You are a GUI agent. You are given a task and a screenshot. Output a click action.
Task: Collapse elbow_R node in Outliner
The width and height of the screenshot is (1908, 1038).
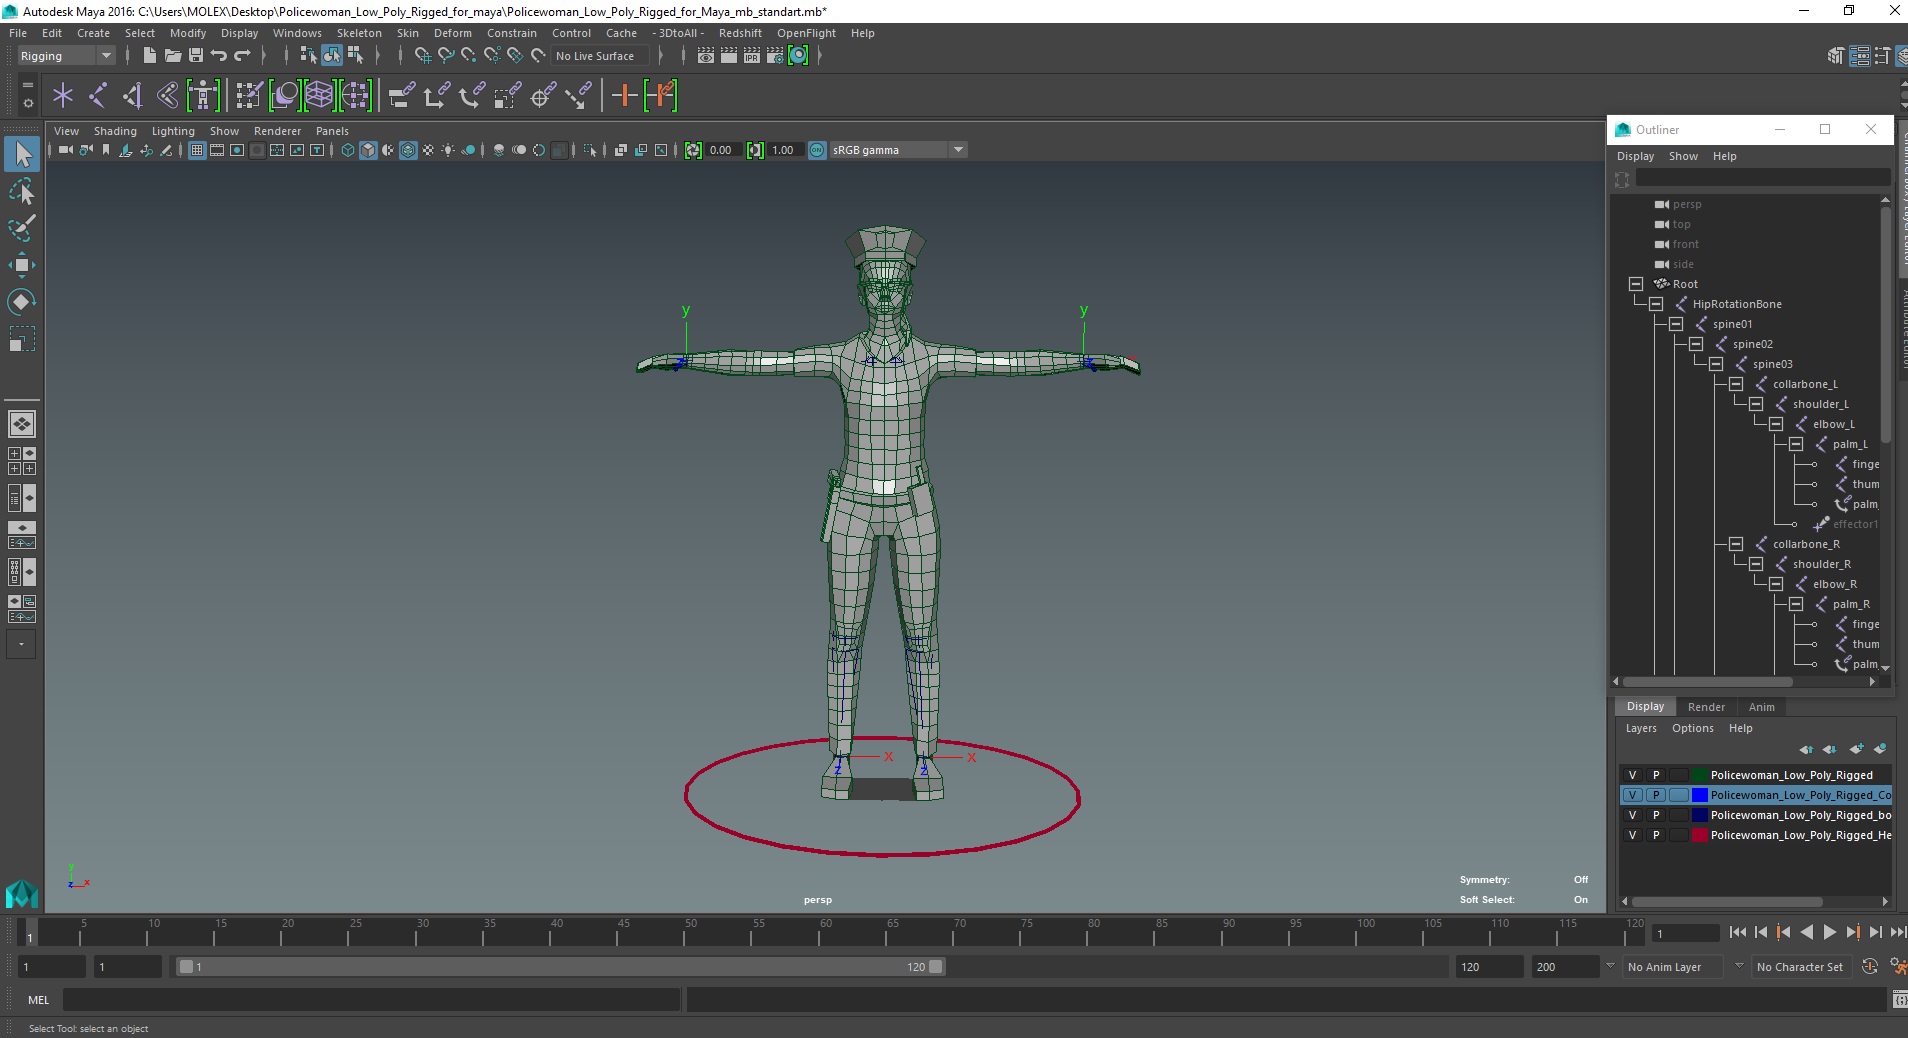1776,584
